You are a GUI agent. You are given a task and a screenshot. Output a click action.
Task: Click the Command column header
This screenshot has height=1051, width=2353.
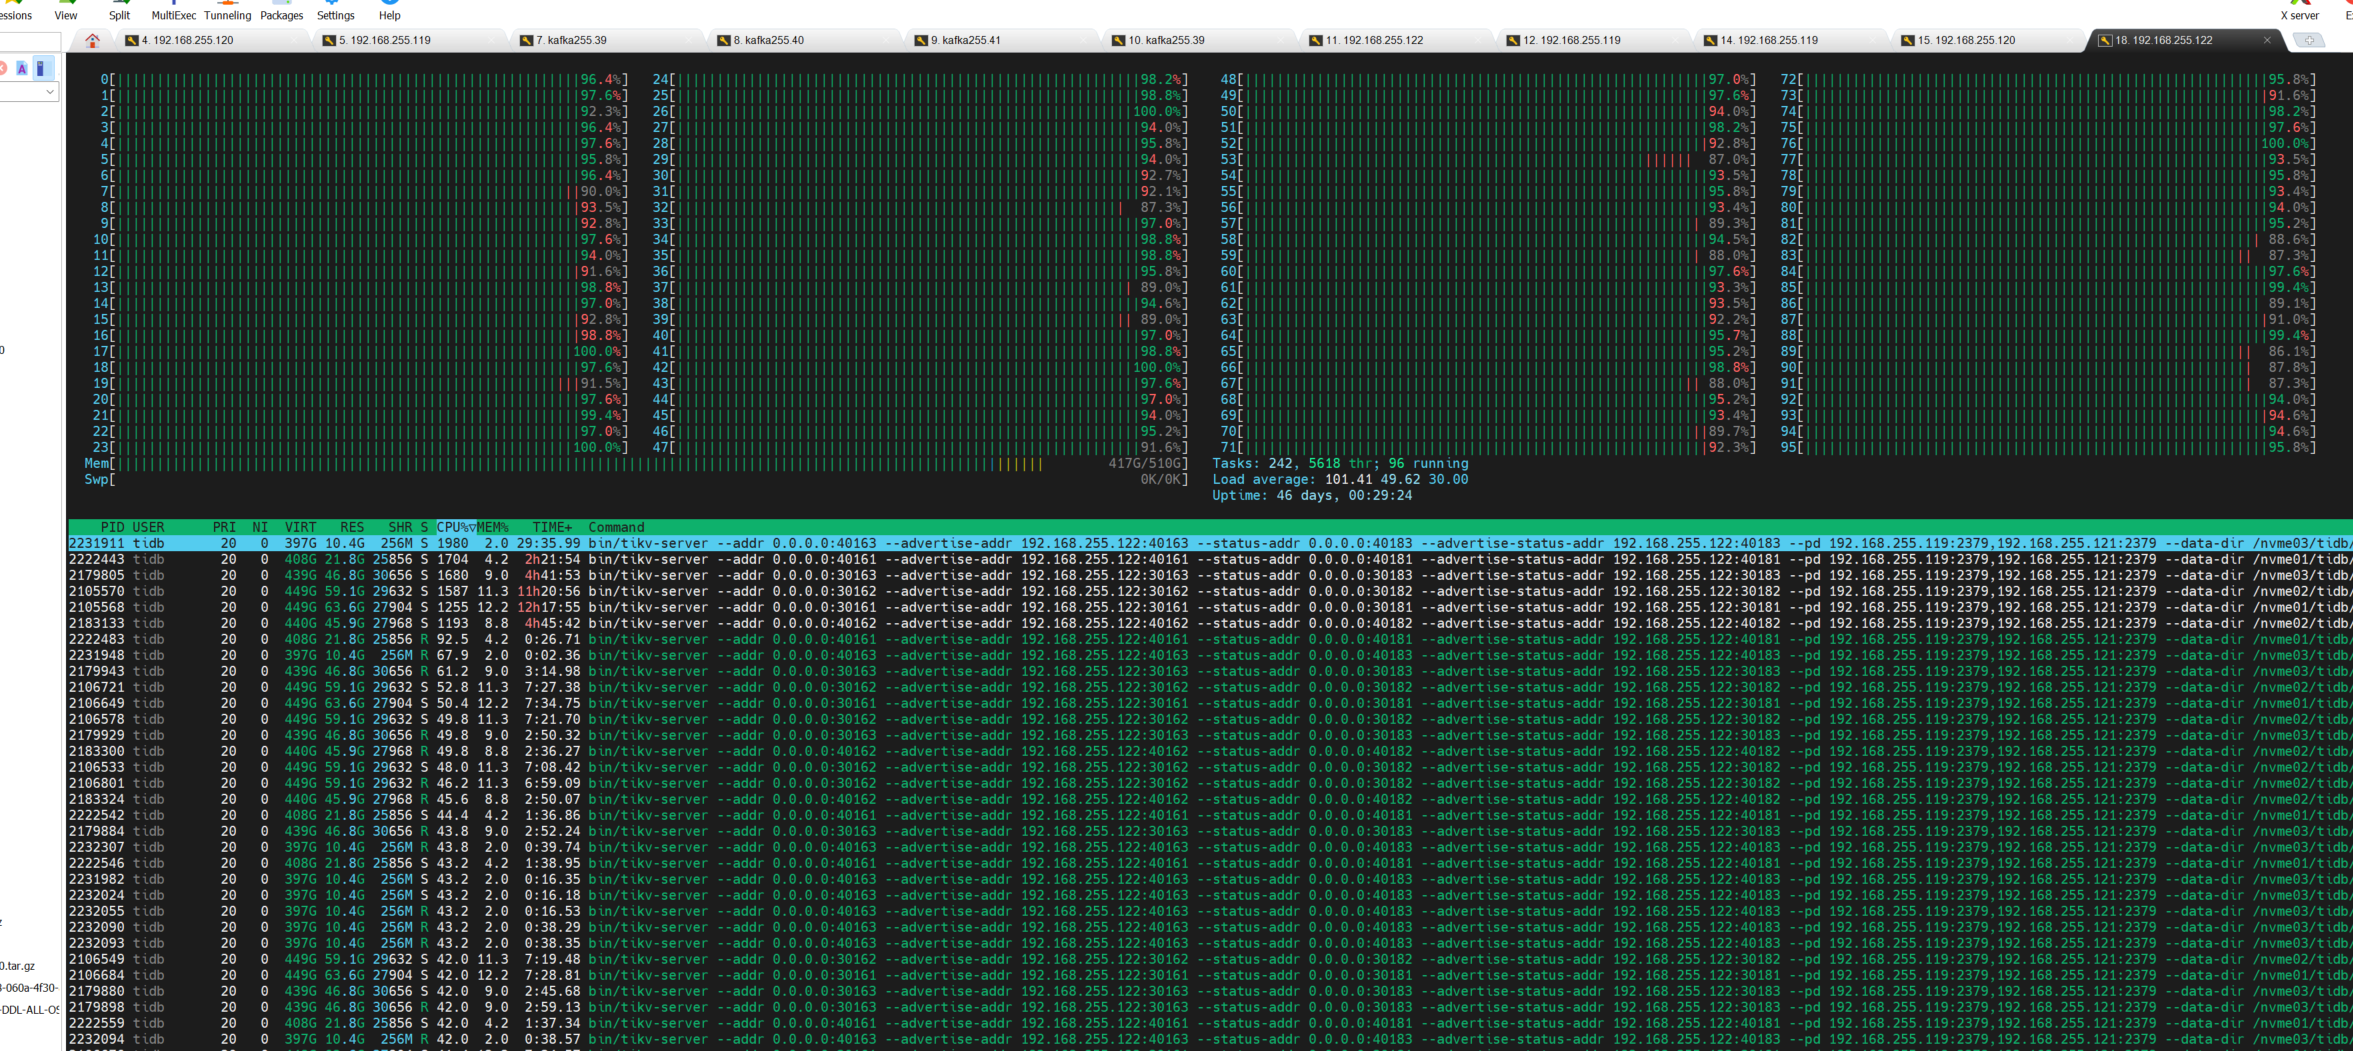[616, 527]
